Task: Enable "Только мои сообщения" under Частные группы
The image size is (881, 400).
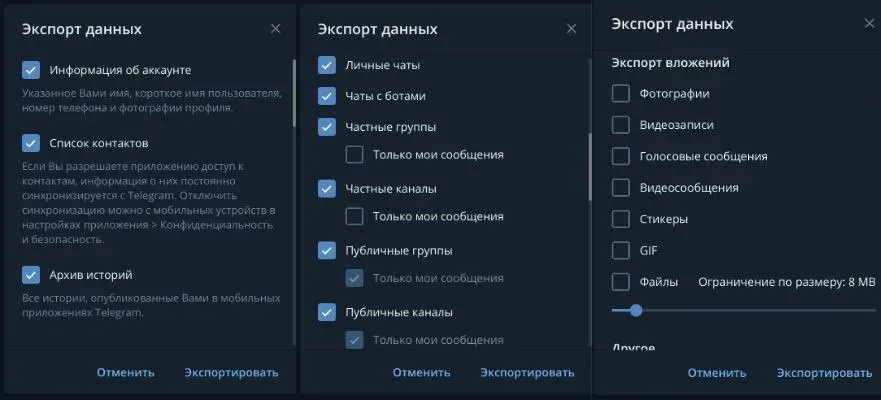Action: [x=354, y=155]
